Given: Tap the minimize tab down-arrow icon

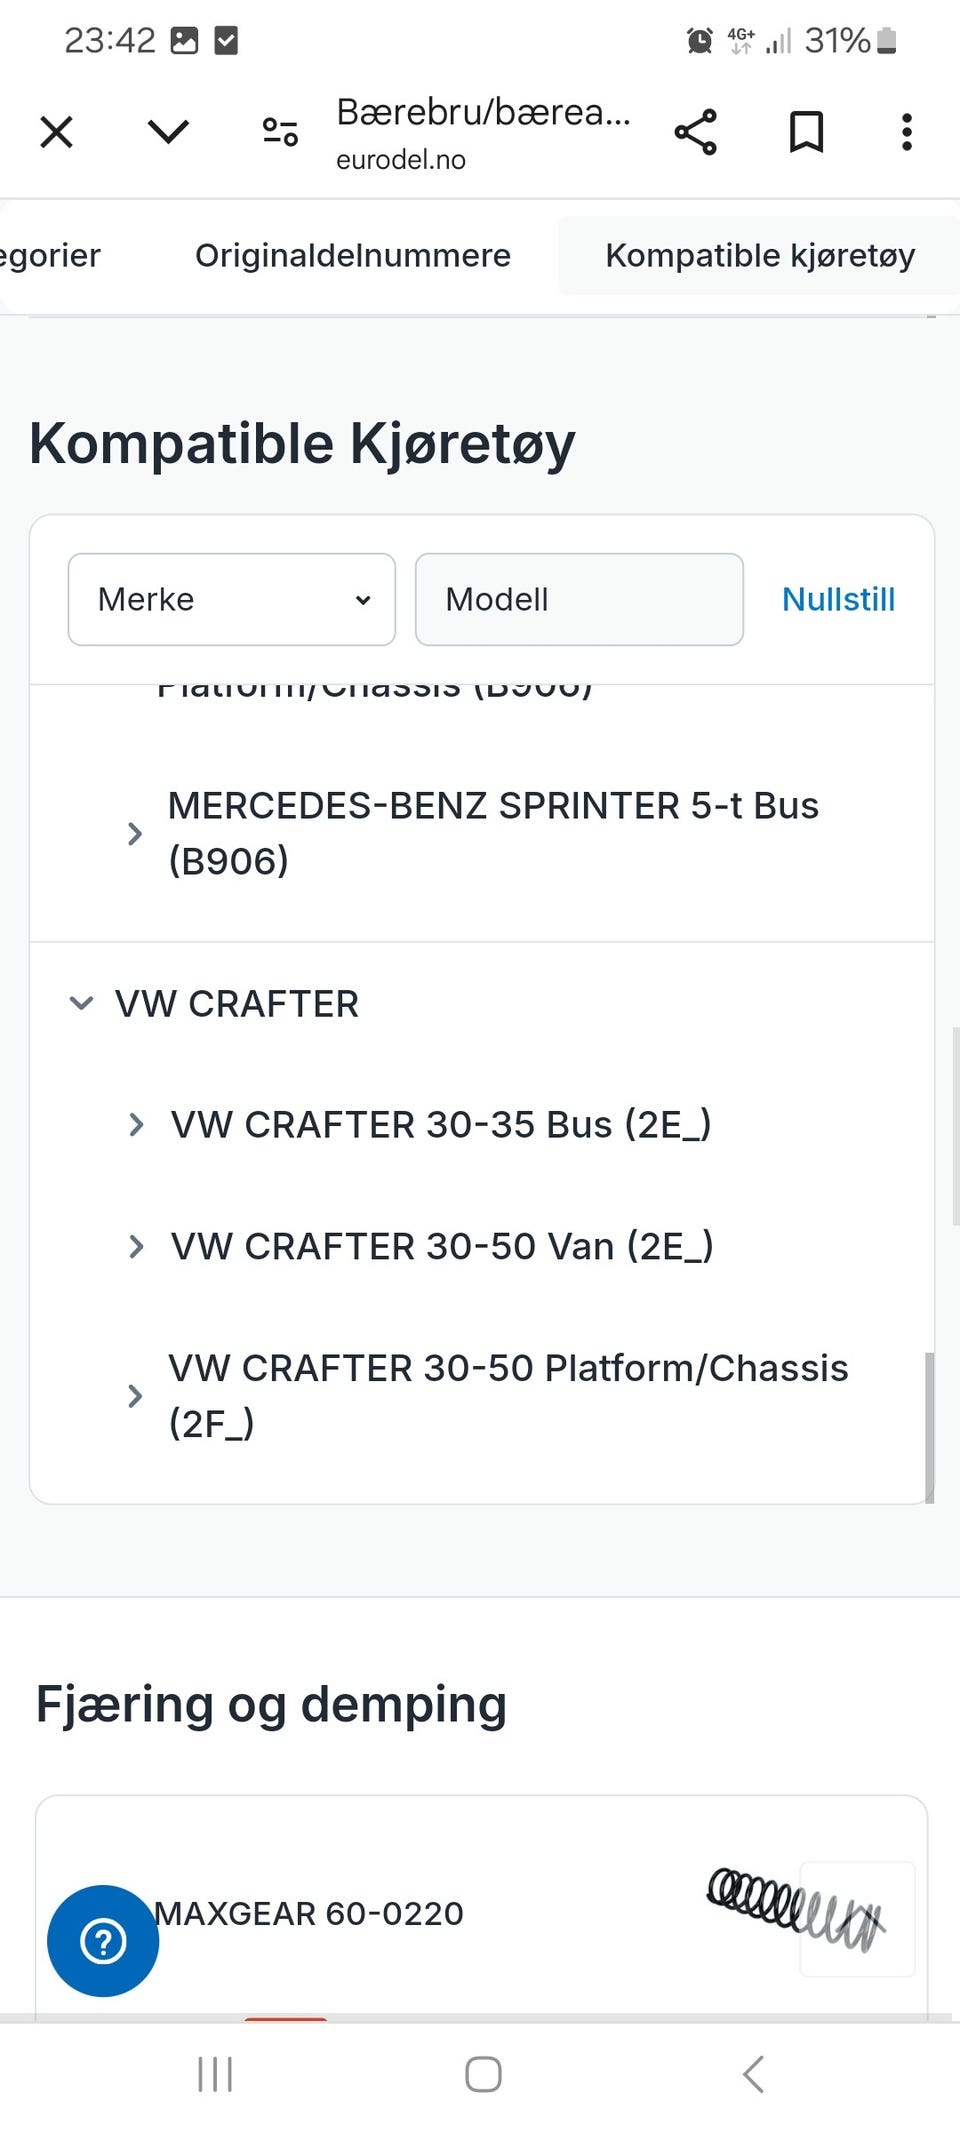Looking at the screenshot, I should (168, 132).
